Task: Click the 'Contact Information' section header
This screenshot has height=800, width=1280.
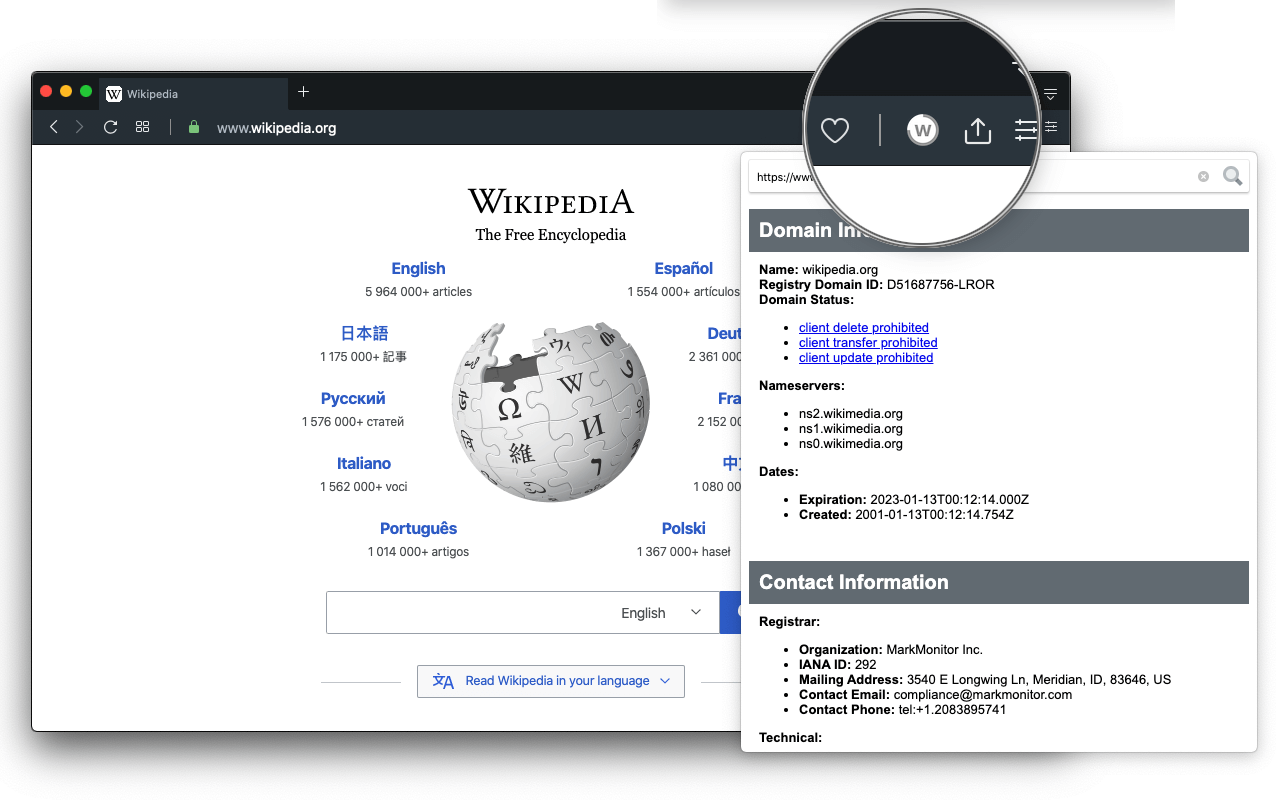Action: (x=999, y=582)
